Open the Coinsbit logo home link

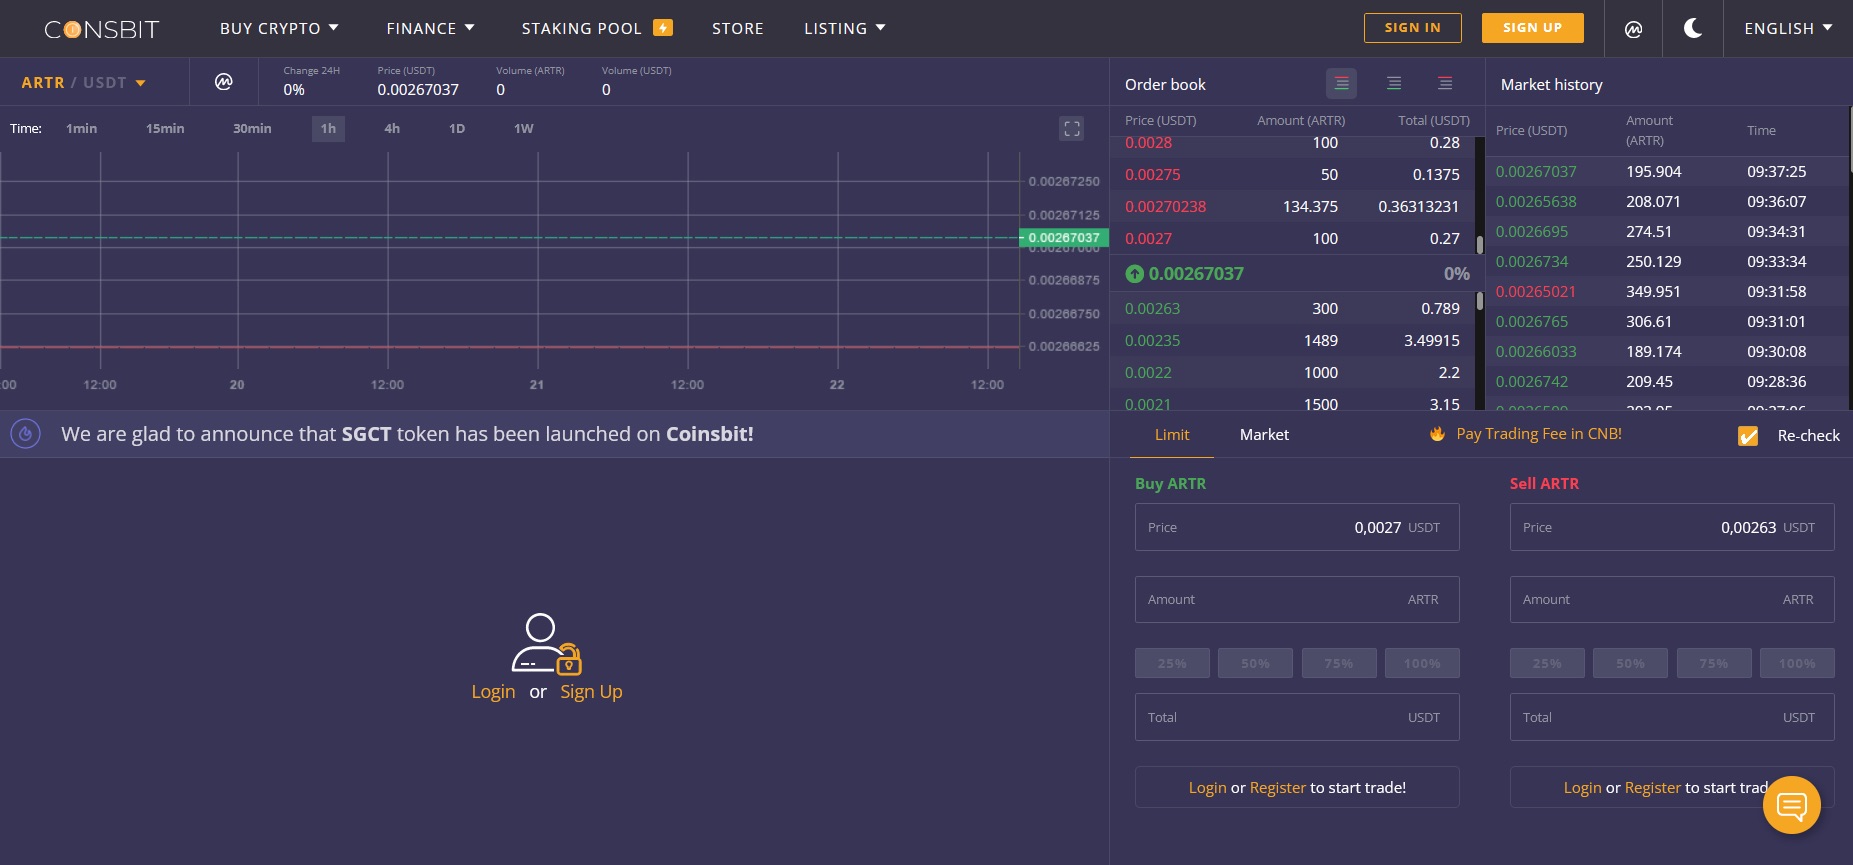click(x=102, y=29)
